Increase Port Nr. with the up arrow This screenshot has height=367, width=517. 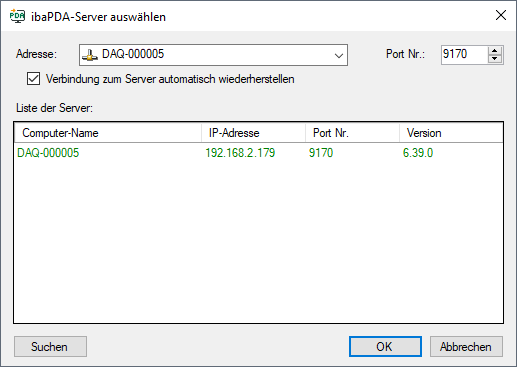[x=495, y=51]
